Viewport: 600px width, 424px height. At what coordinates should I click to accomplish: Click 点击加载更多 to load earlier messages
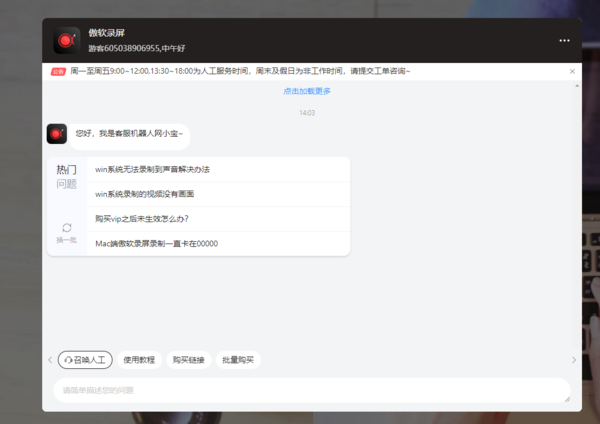pyautogui.click(x=307, y=91)
